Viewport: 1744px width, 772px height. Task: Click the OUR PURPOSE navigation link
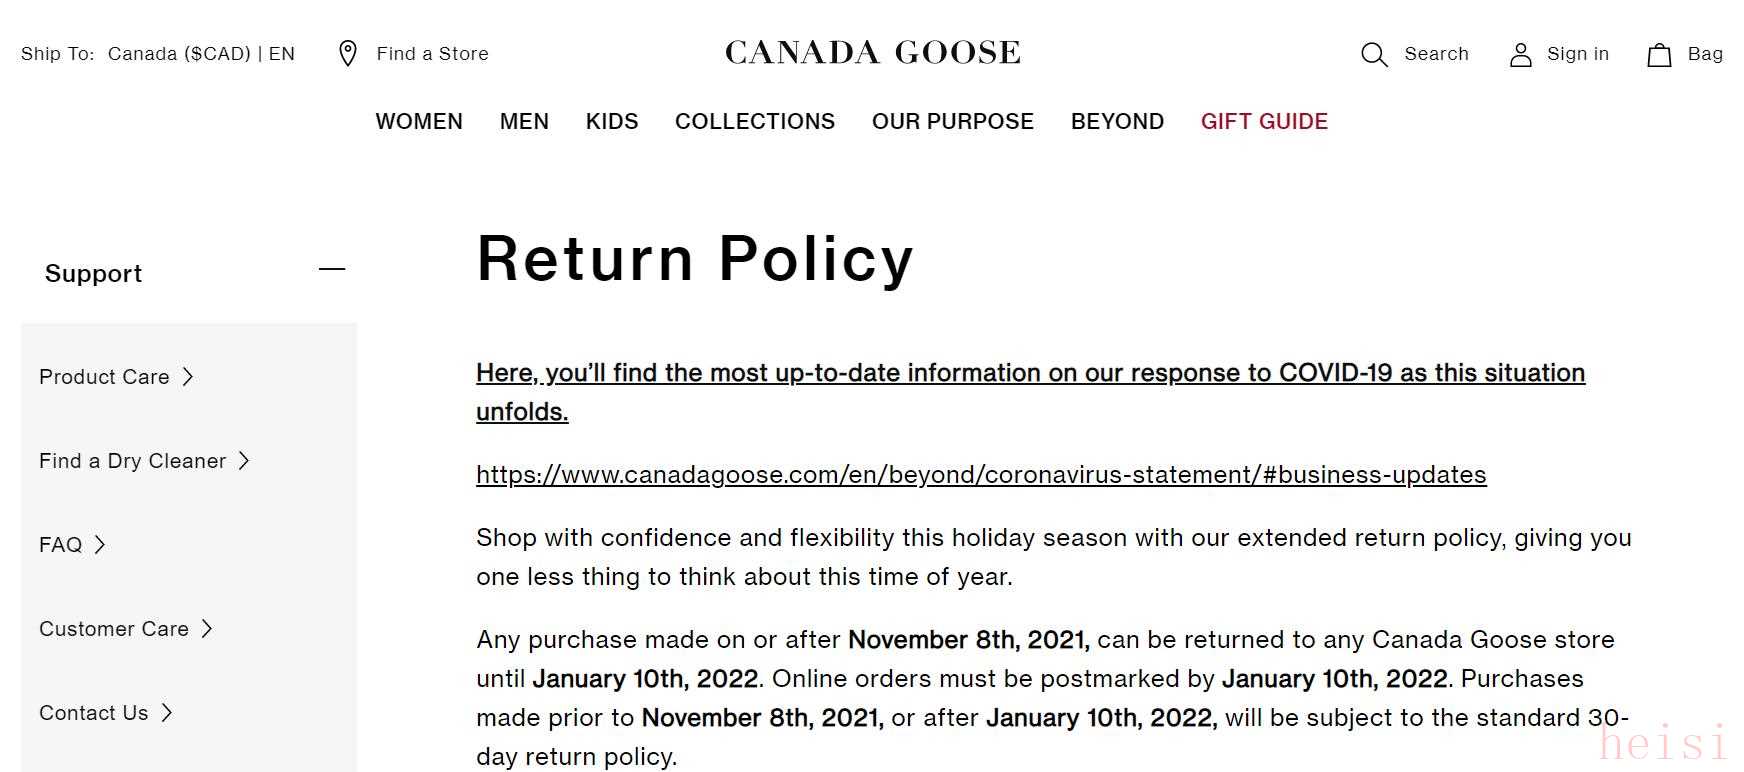click(x=952, y=122)
